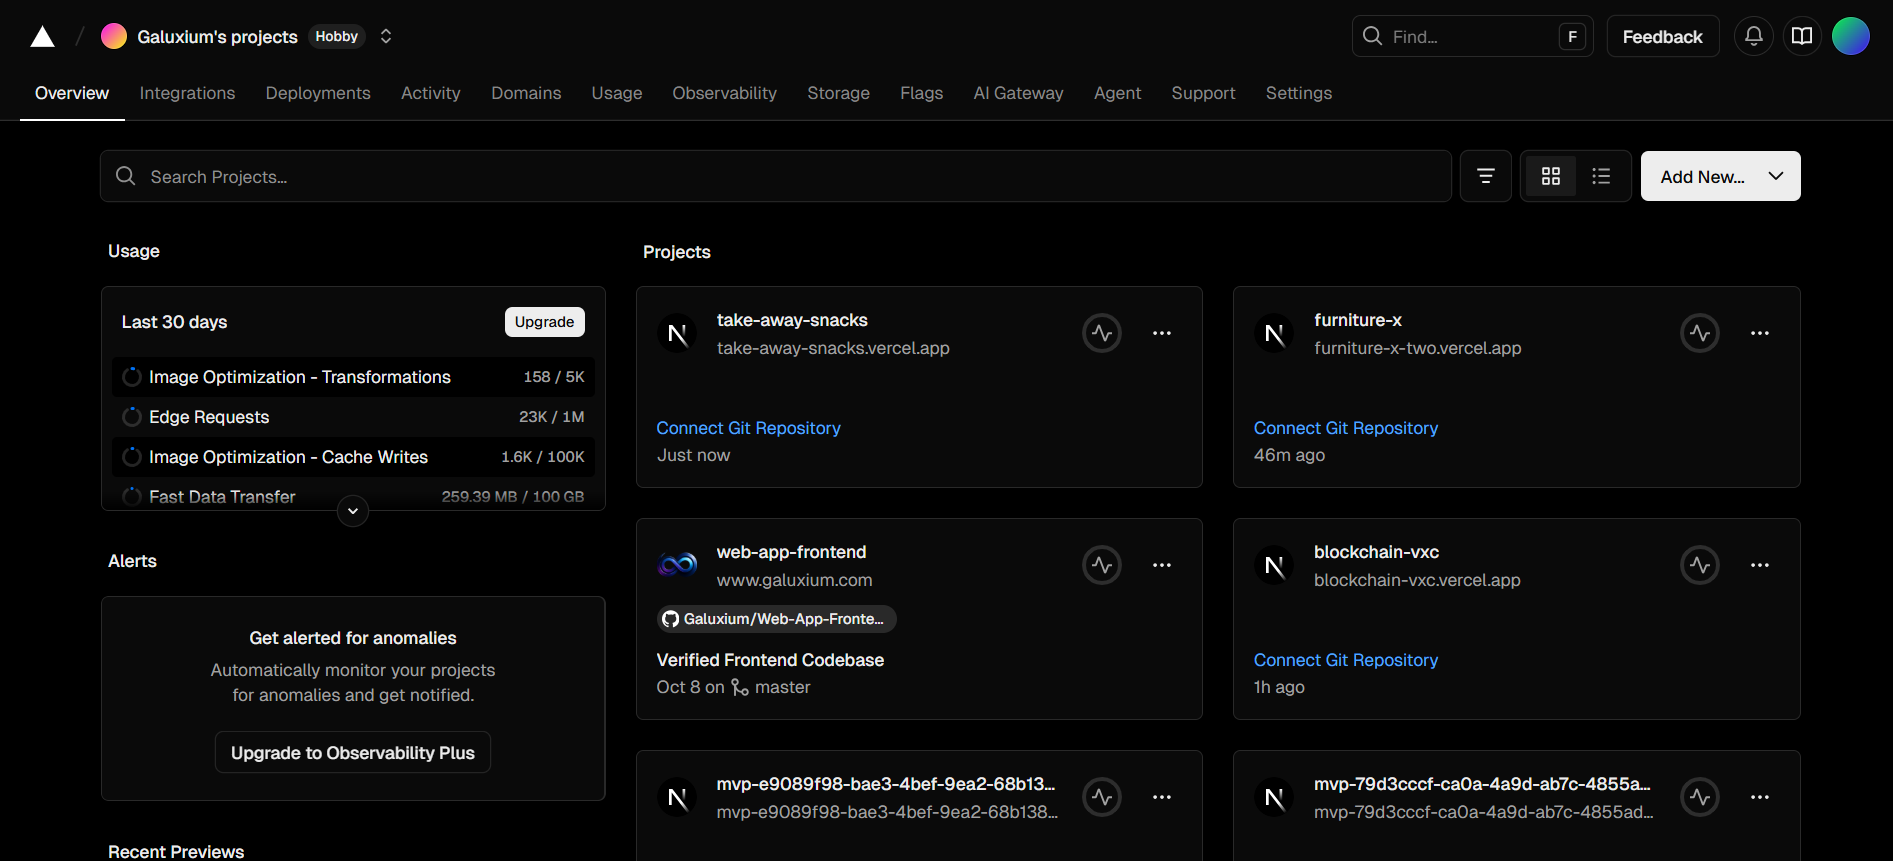Open the web-app-frontend project title
This screenshot has height=861, width=1893.
pyautogui.click(x=791, y=552)
